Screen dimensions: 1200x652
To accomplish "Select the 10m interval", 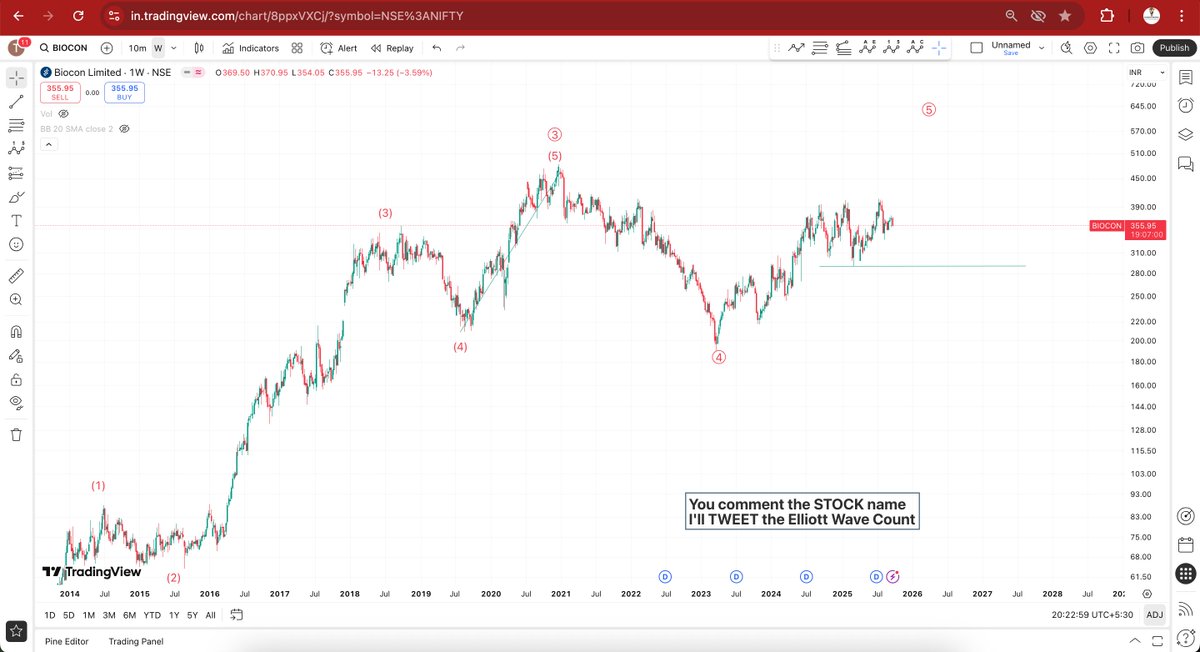I will pyautogui.click(x=137, y=48).
